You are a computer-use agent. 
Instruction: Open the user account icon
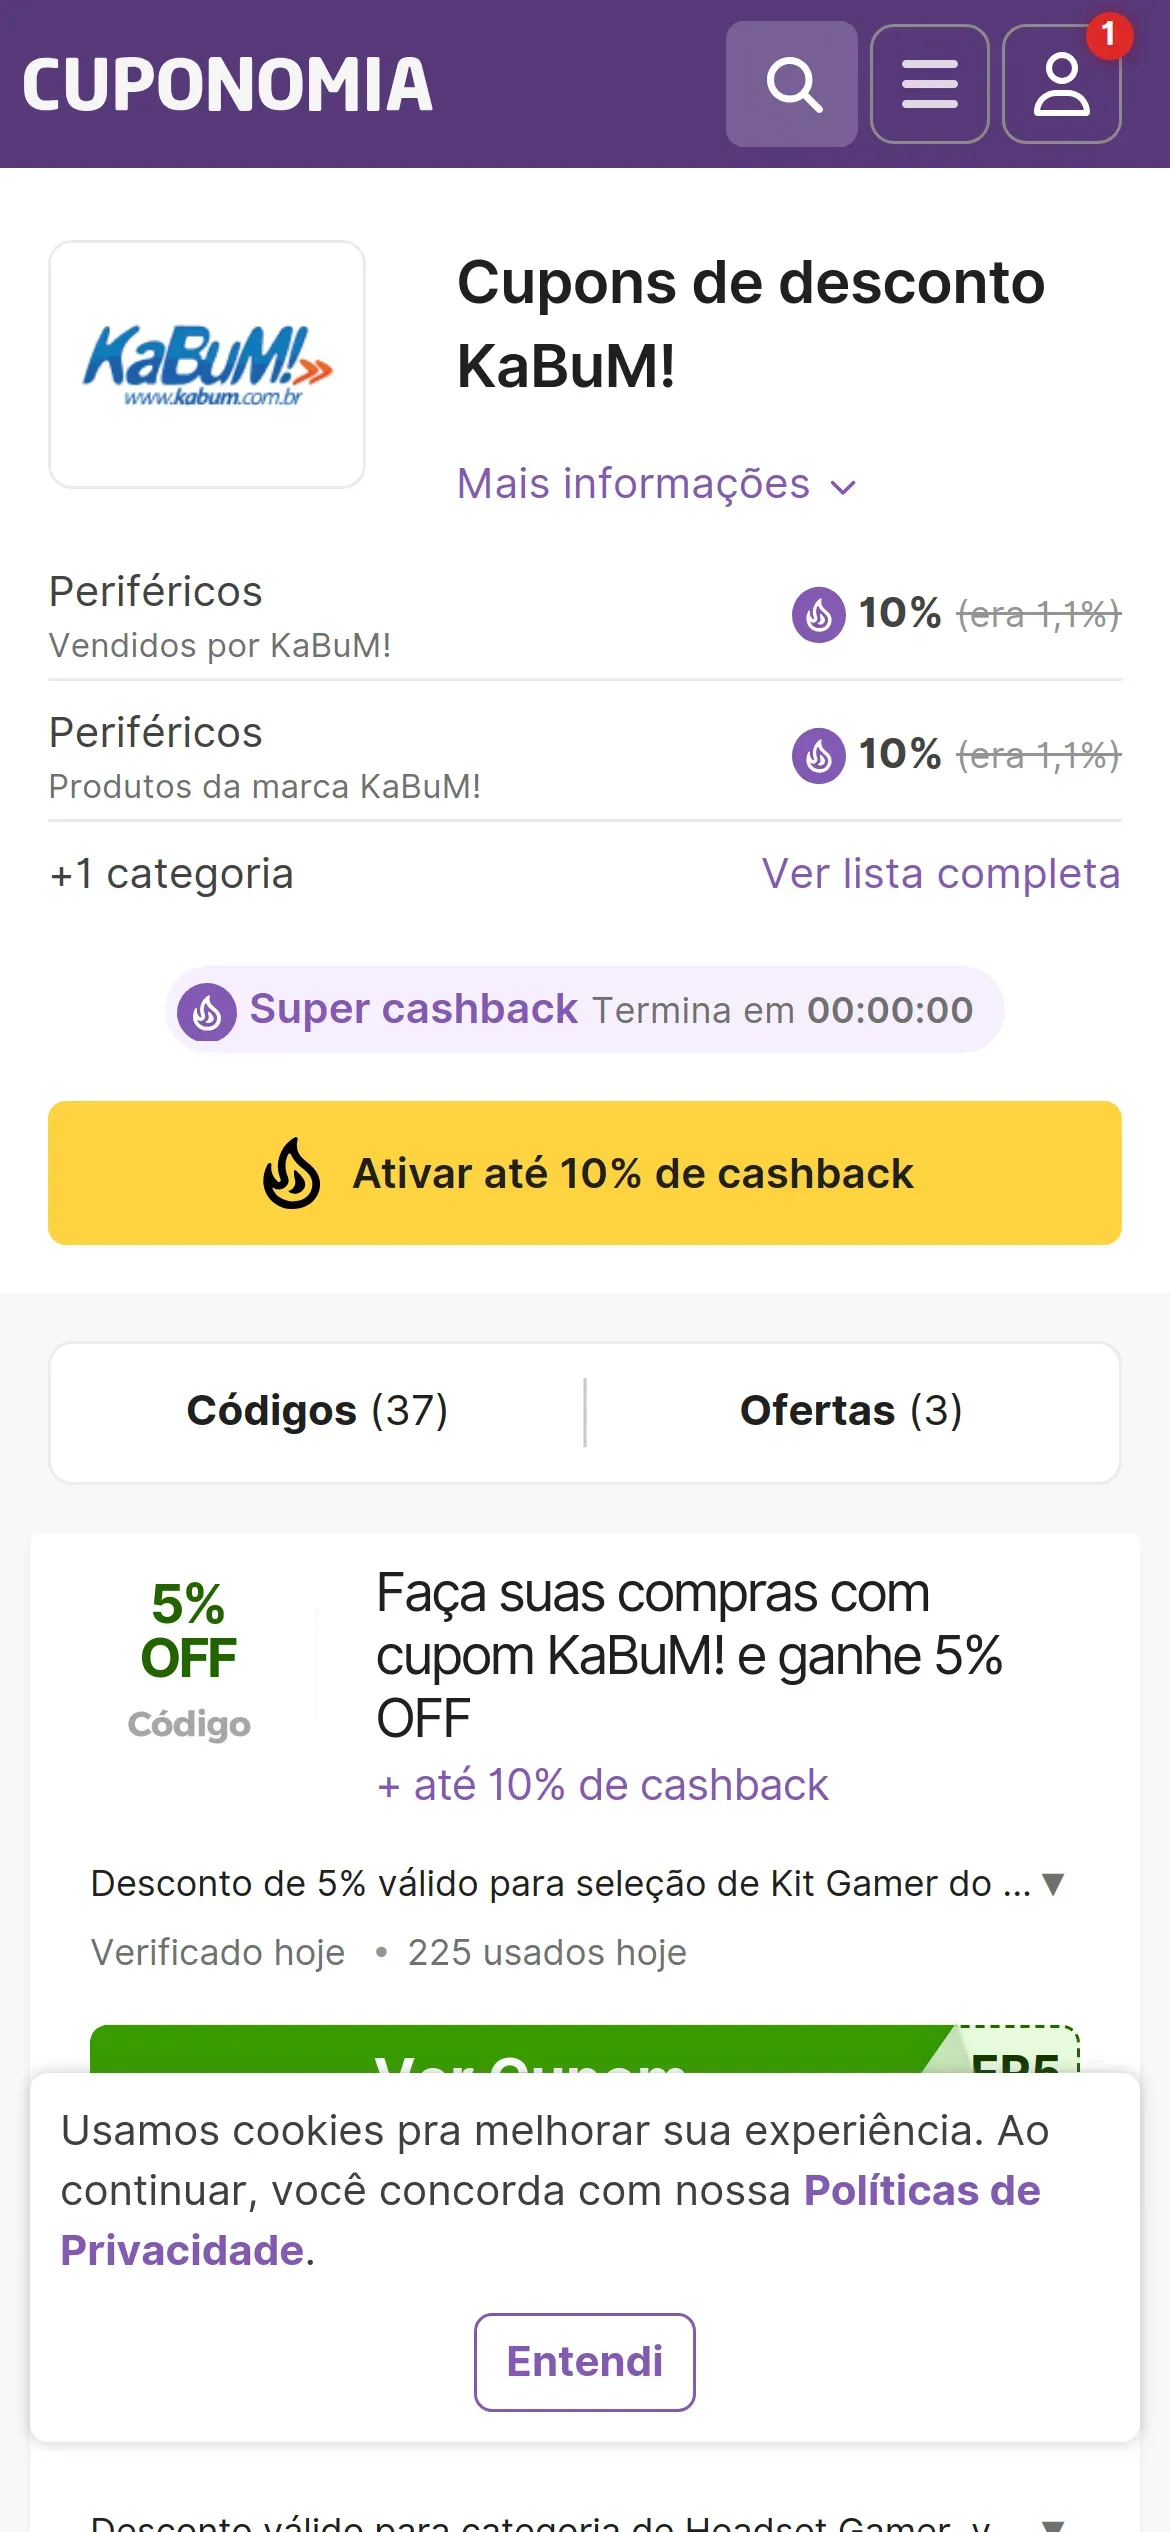(x=1061, y=84)
